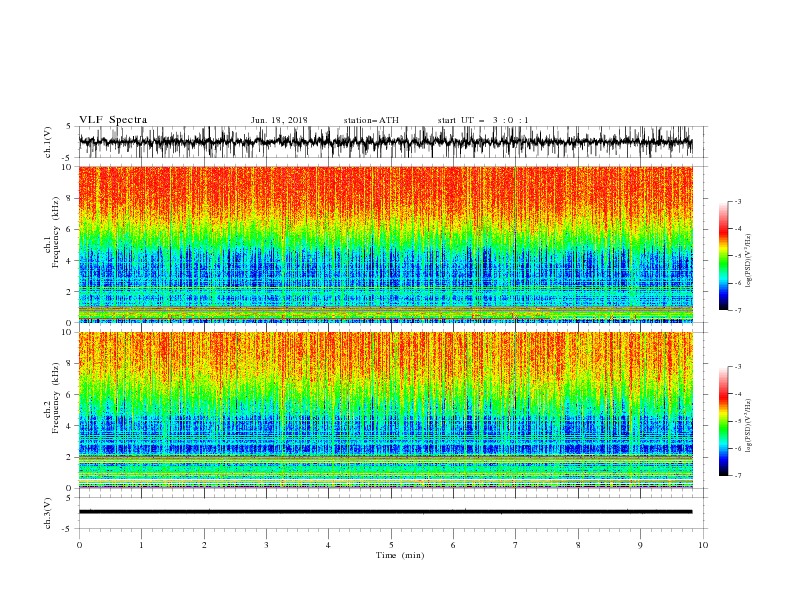
Task: Click the log(PSD) label beside ch.2 color bar
Action: pyautogui.click(x=748, y=425)
